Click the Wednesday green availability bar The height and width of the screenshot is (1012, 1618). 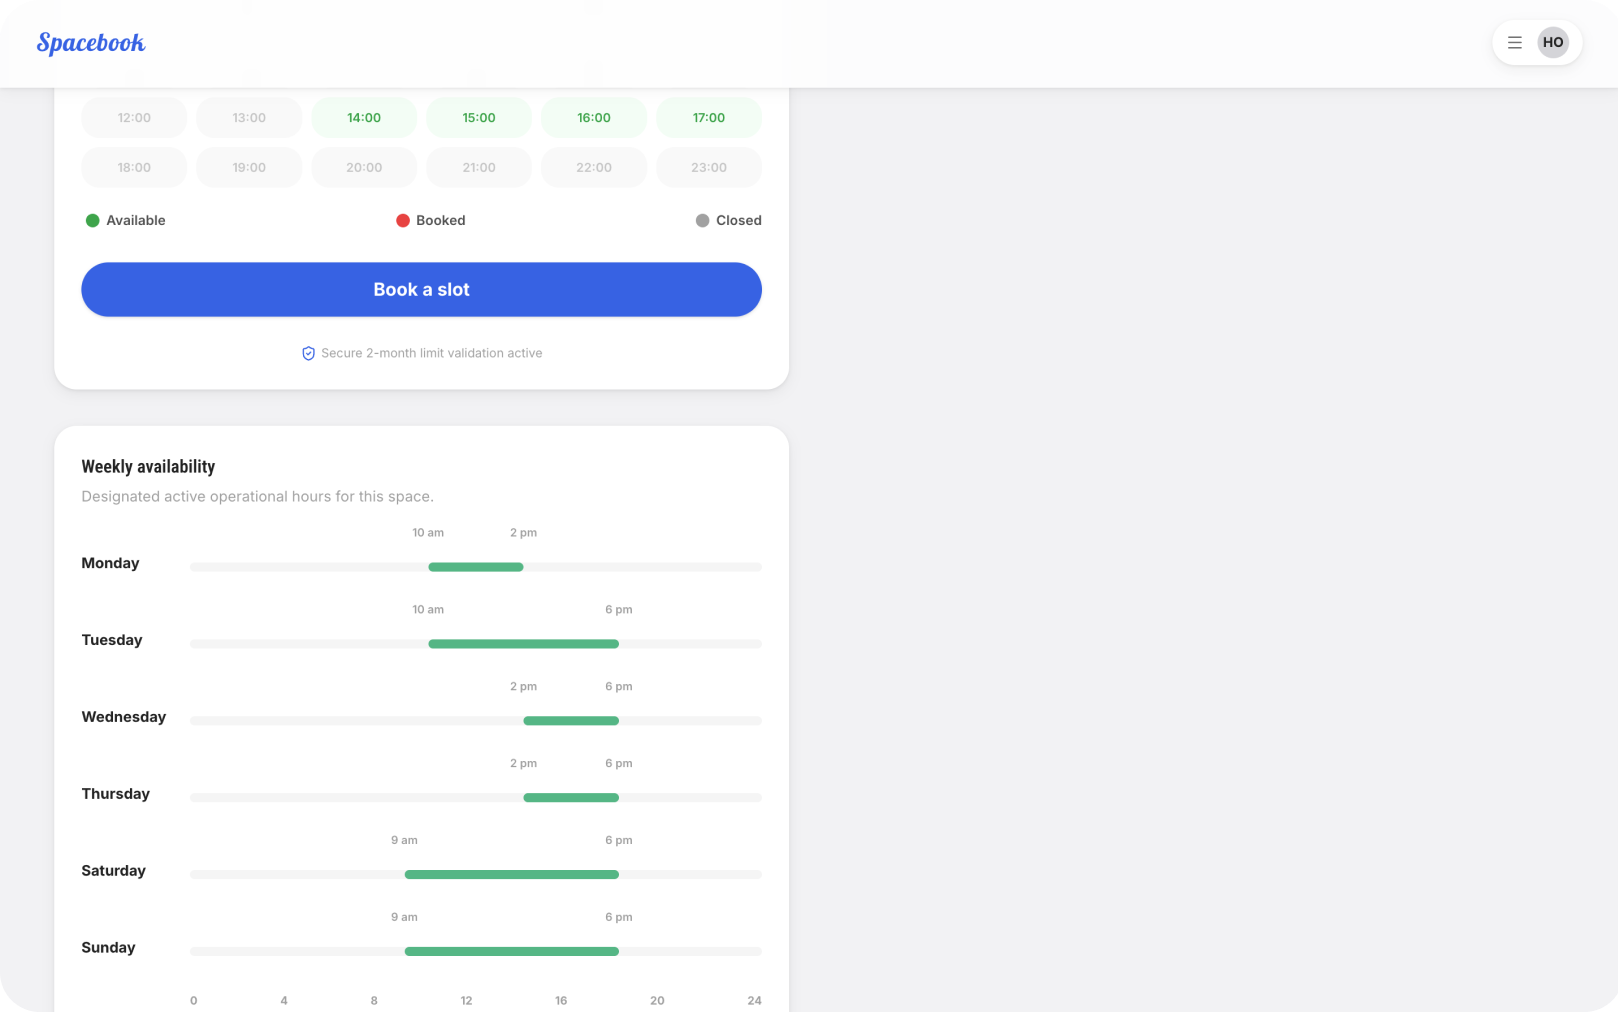571,721
